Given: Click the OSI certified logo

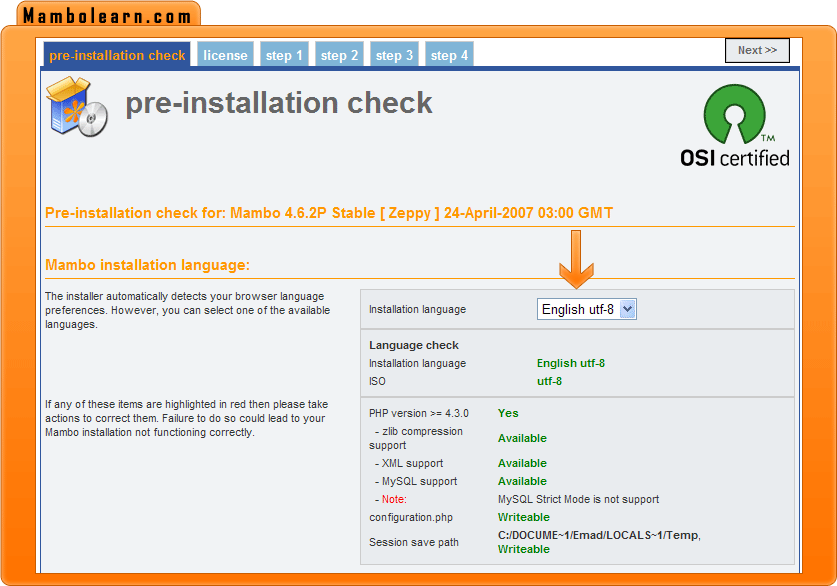Looking at the screenshot, I should click(x=735, y=125).
